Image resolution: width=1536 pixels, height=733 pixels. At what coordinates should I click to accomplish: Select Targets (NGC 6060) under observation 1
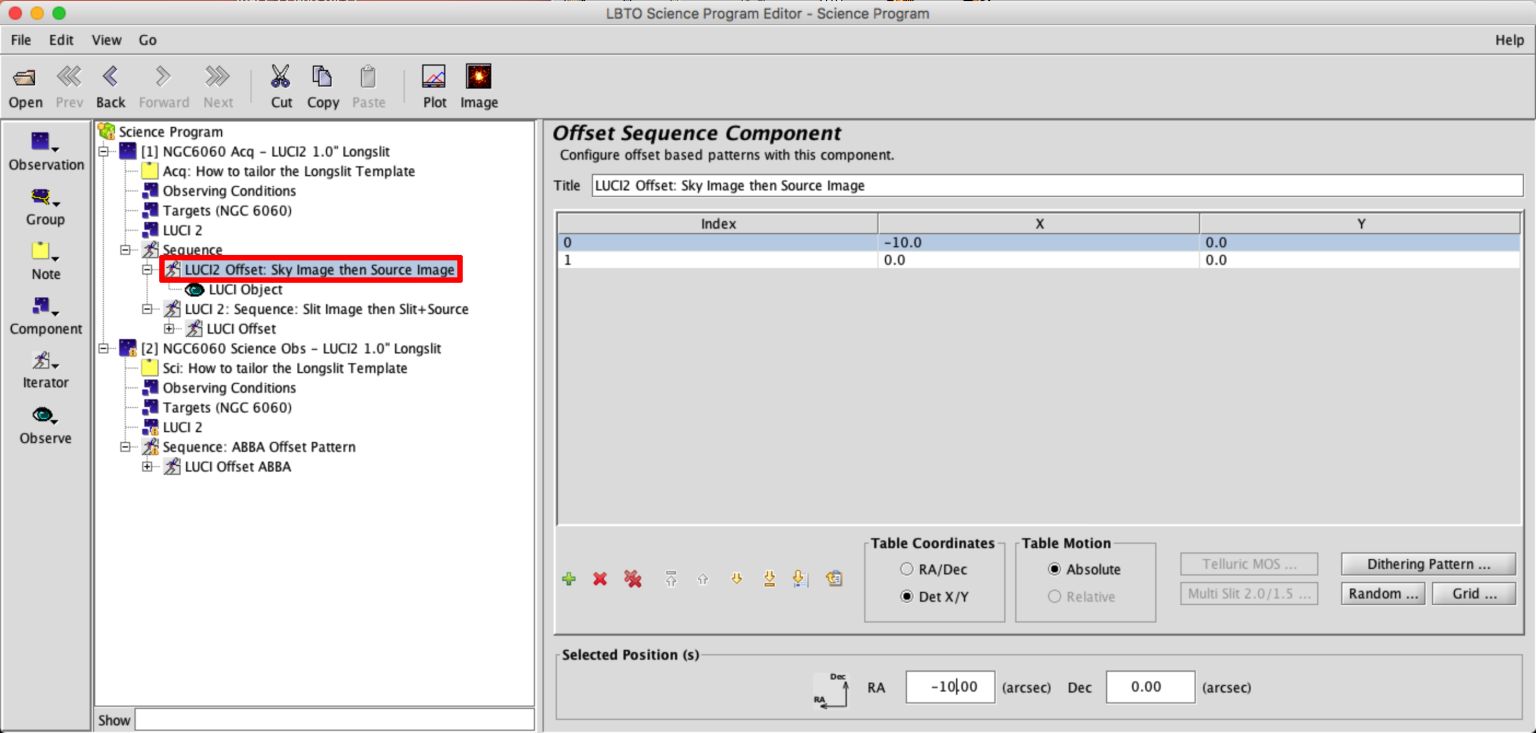click(x=227, y=211)
